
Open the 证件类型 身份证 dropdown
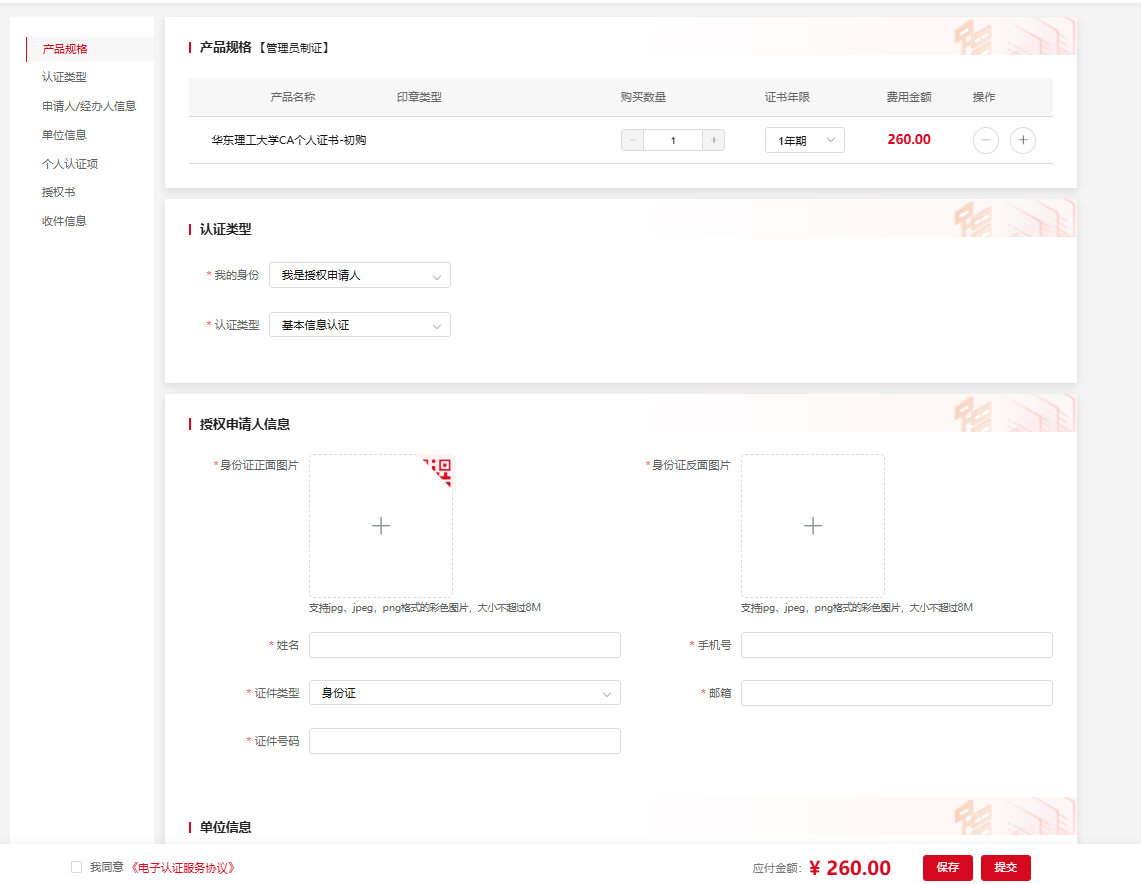[464, 693]
